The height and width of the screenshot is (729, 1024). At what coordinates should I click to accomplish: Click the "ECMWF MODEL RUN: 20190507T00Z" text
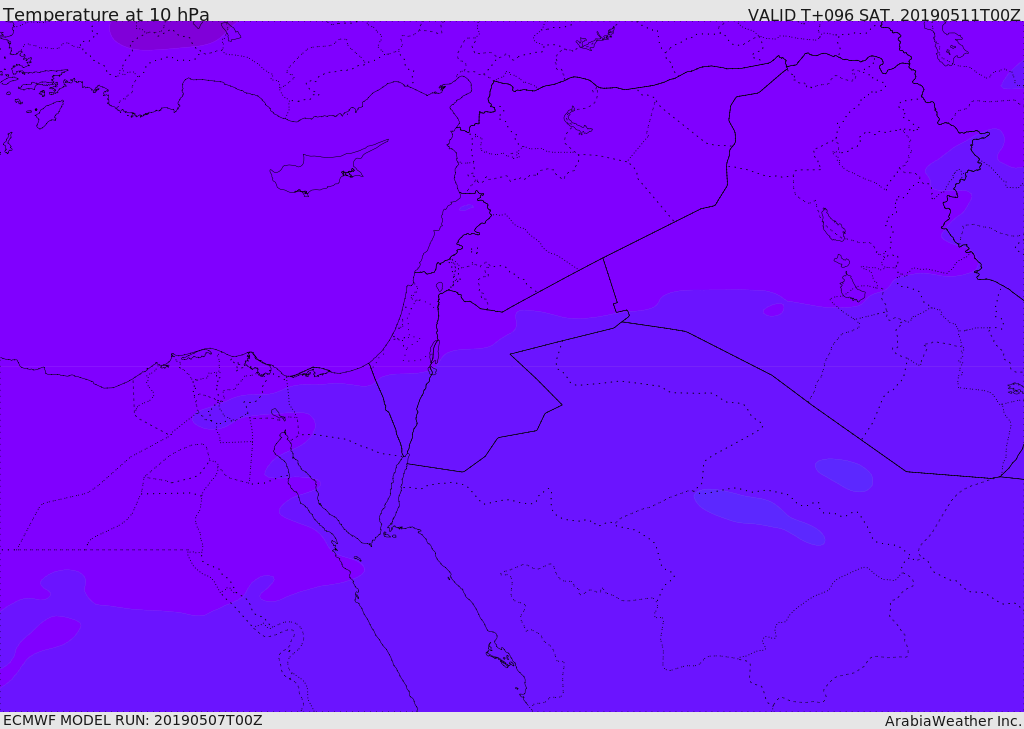pyautogui.click(x=133, y=720)
